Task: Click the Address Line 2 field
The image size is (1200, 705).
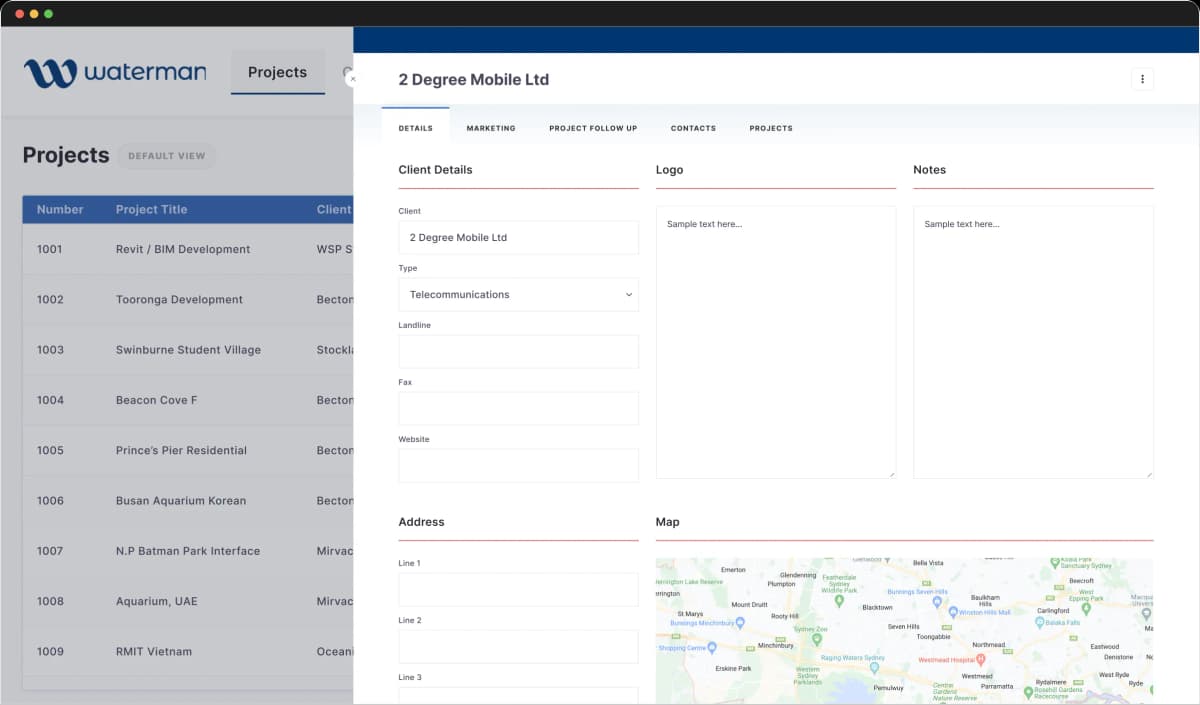Action: click(x=518, y=646)
